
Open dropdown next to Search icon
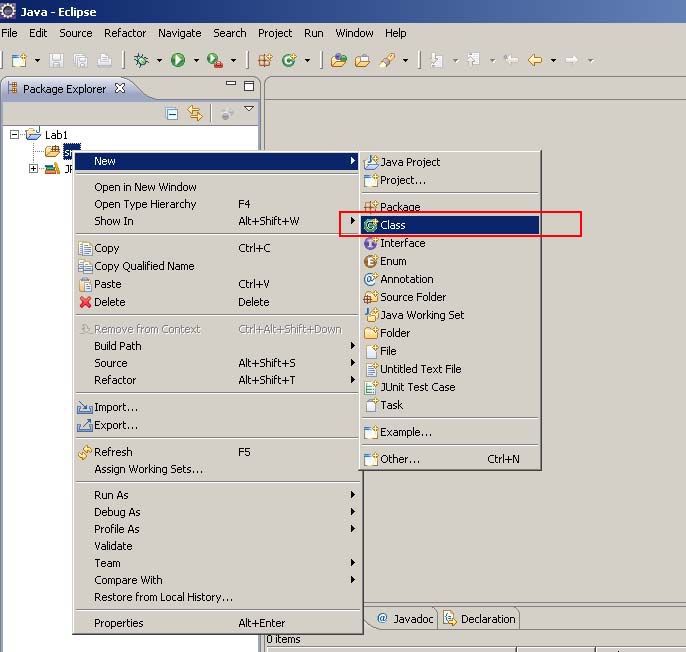click(406, 60)
